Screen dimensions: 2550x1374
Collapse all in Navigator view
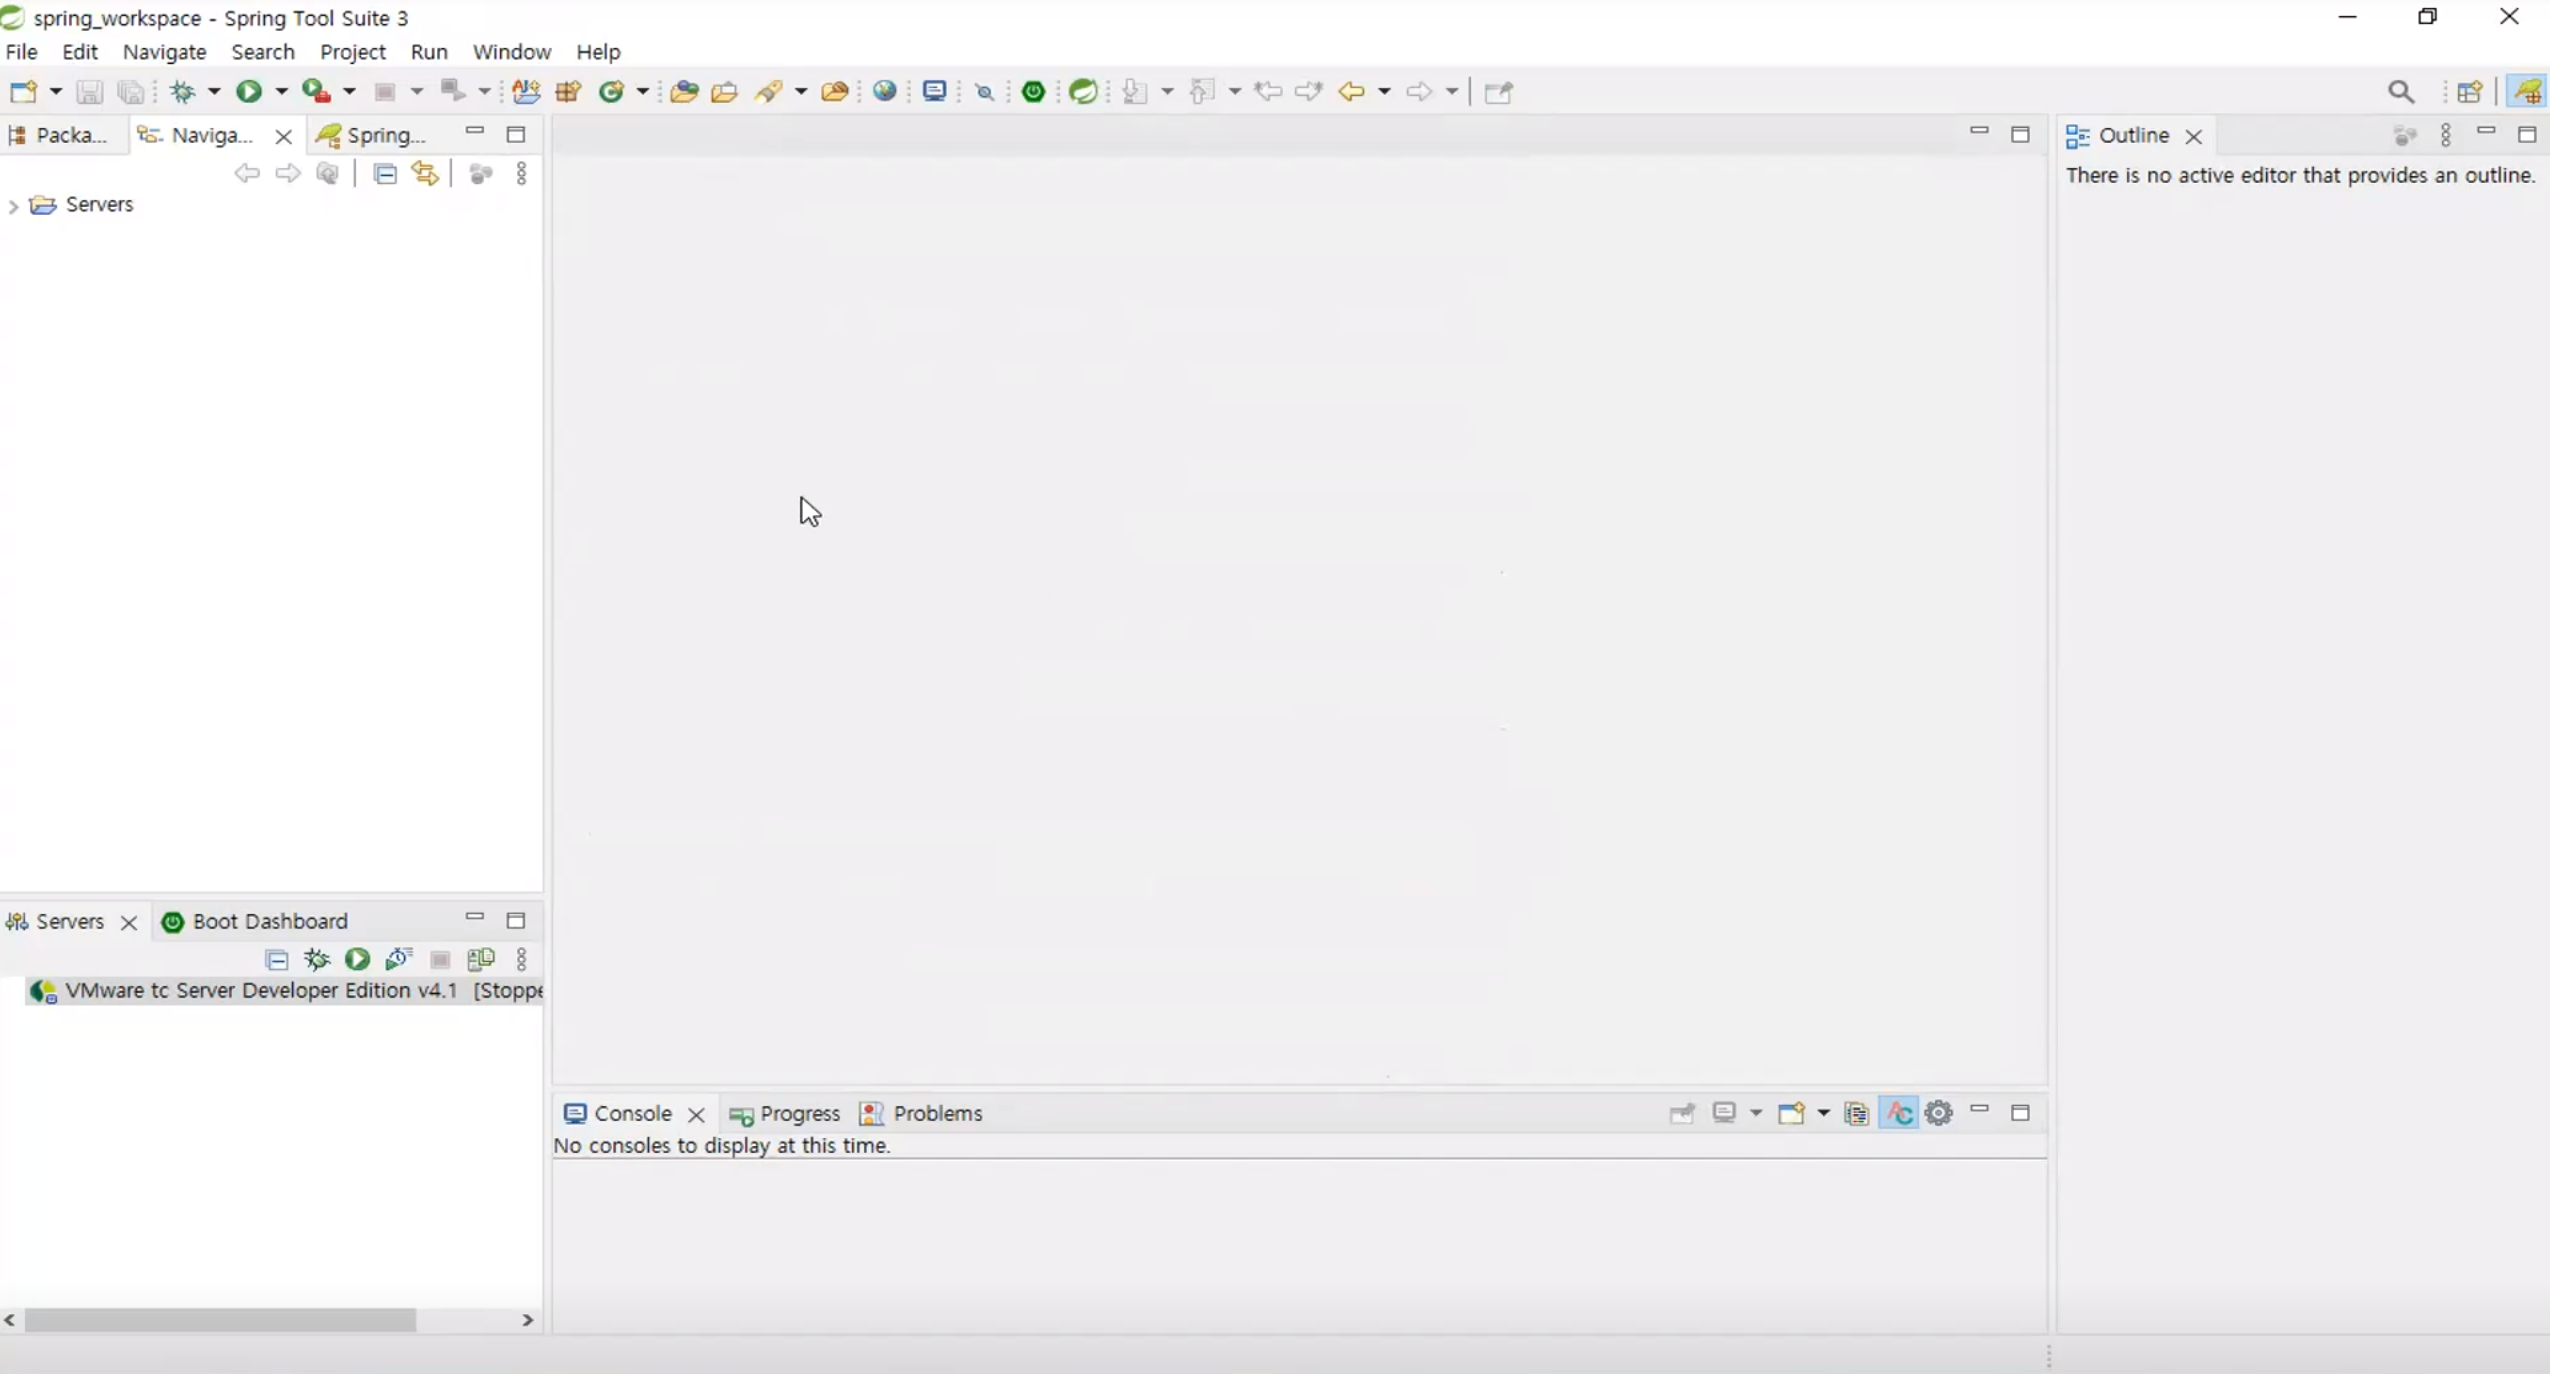385,174
